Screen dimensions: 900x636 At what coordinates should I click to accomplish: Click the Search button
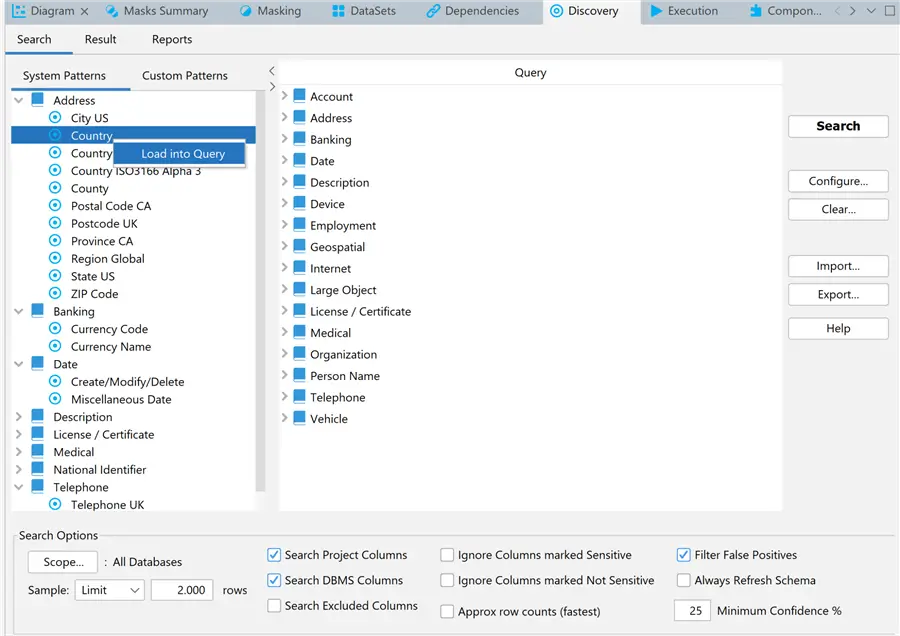point(838,126)
